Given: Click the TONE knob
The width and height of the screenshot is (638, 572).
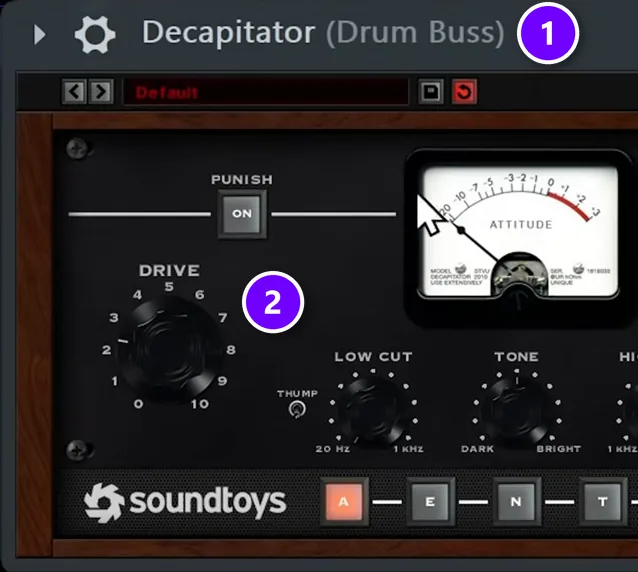Looking at the screenshot, I should point(517,411).
